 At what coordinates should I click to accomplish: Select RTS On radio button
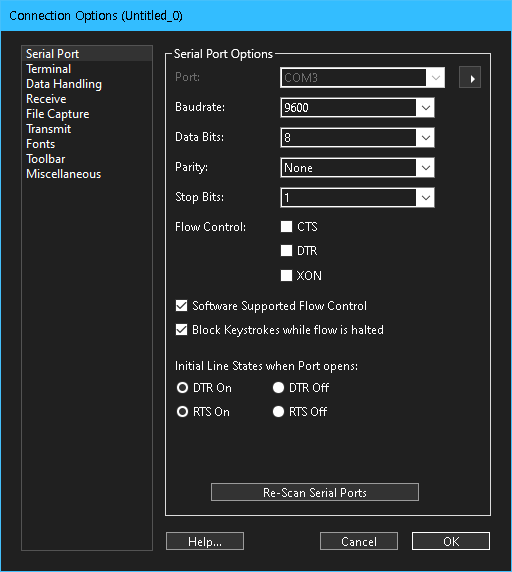pos(182,412)
